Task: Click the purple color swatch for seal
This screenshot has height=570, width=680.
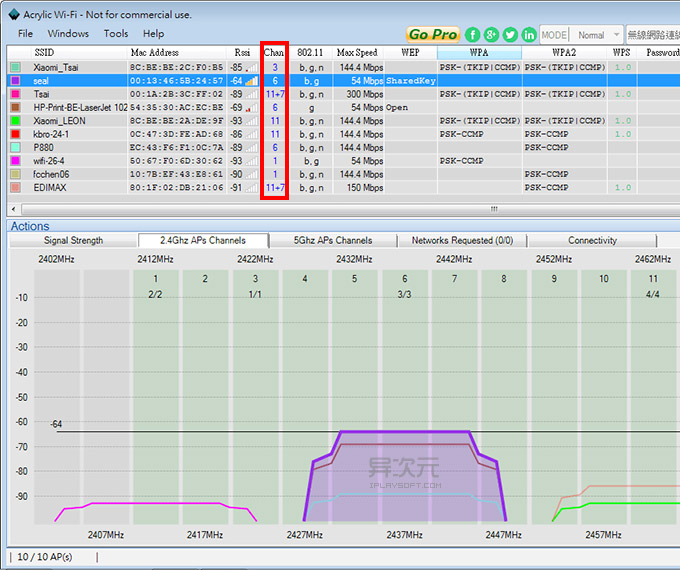Action: (15, 80)
